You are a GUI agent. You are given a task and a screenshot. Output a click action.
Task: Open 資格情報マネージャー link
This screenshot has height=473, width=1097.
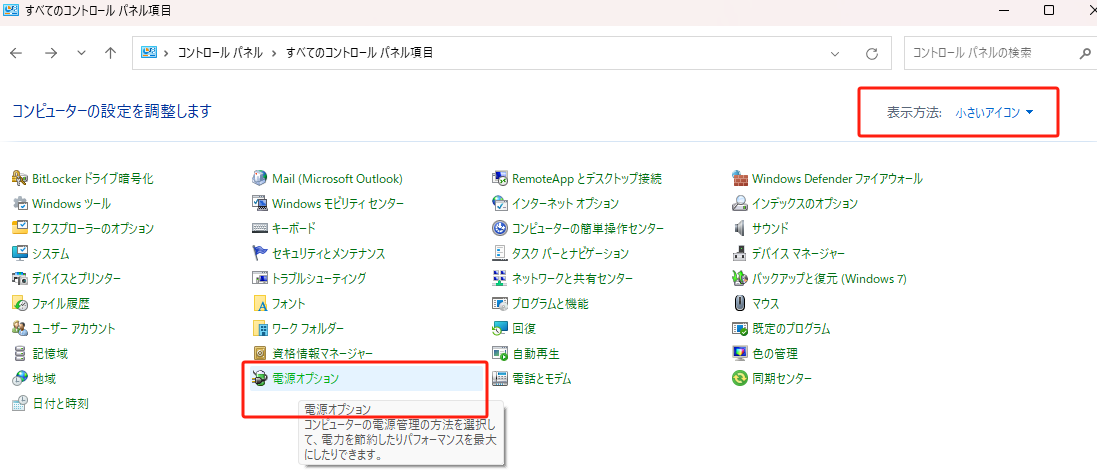323,353
